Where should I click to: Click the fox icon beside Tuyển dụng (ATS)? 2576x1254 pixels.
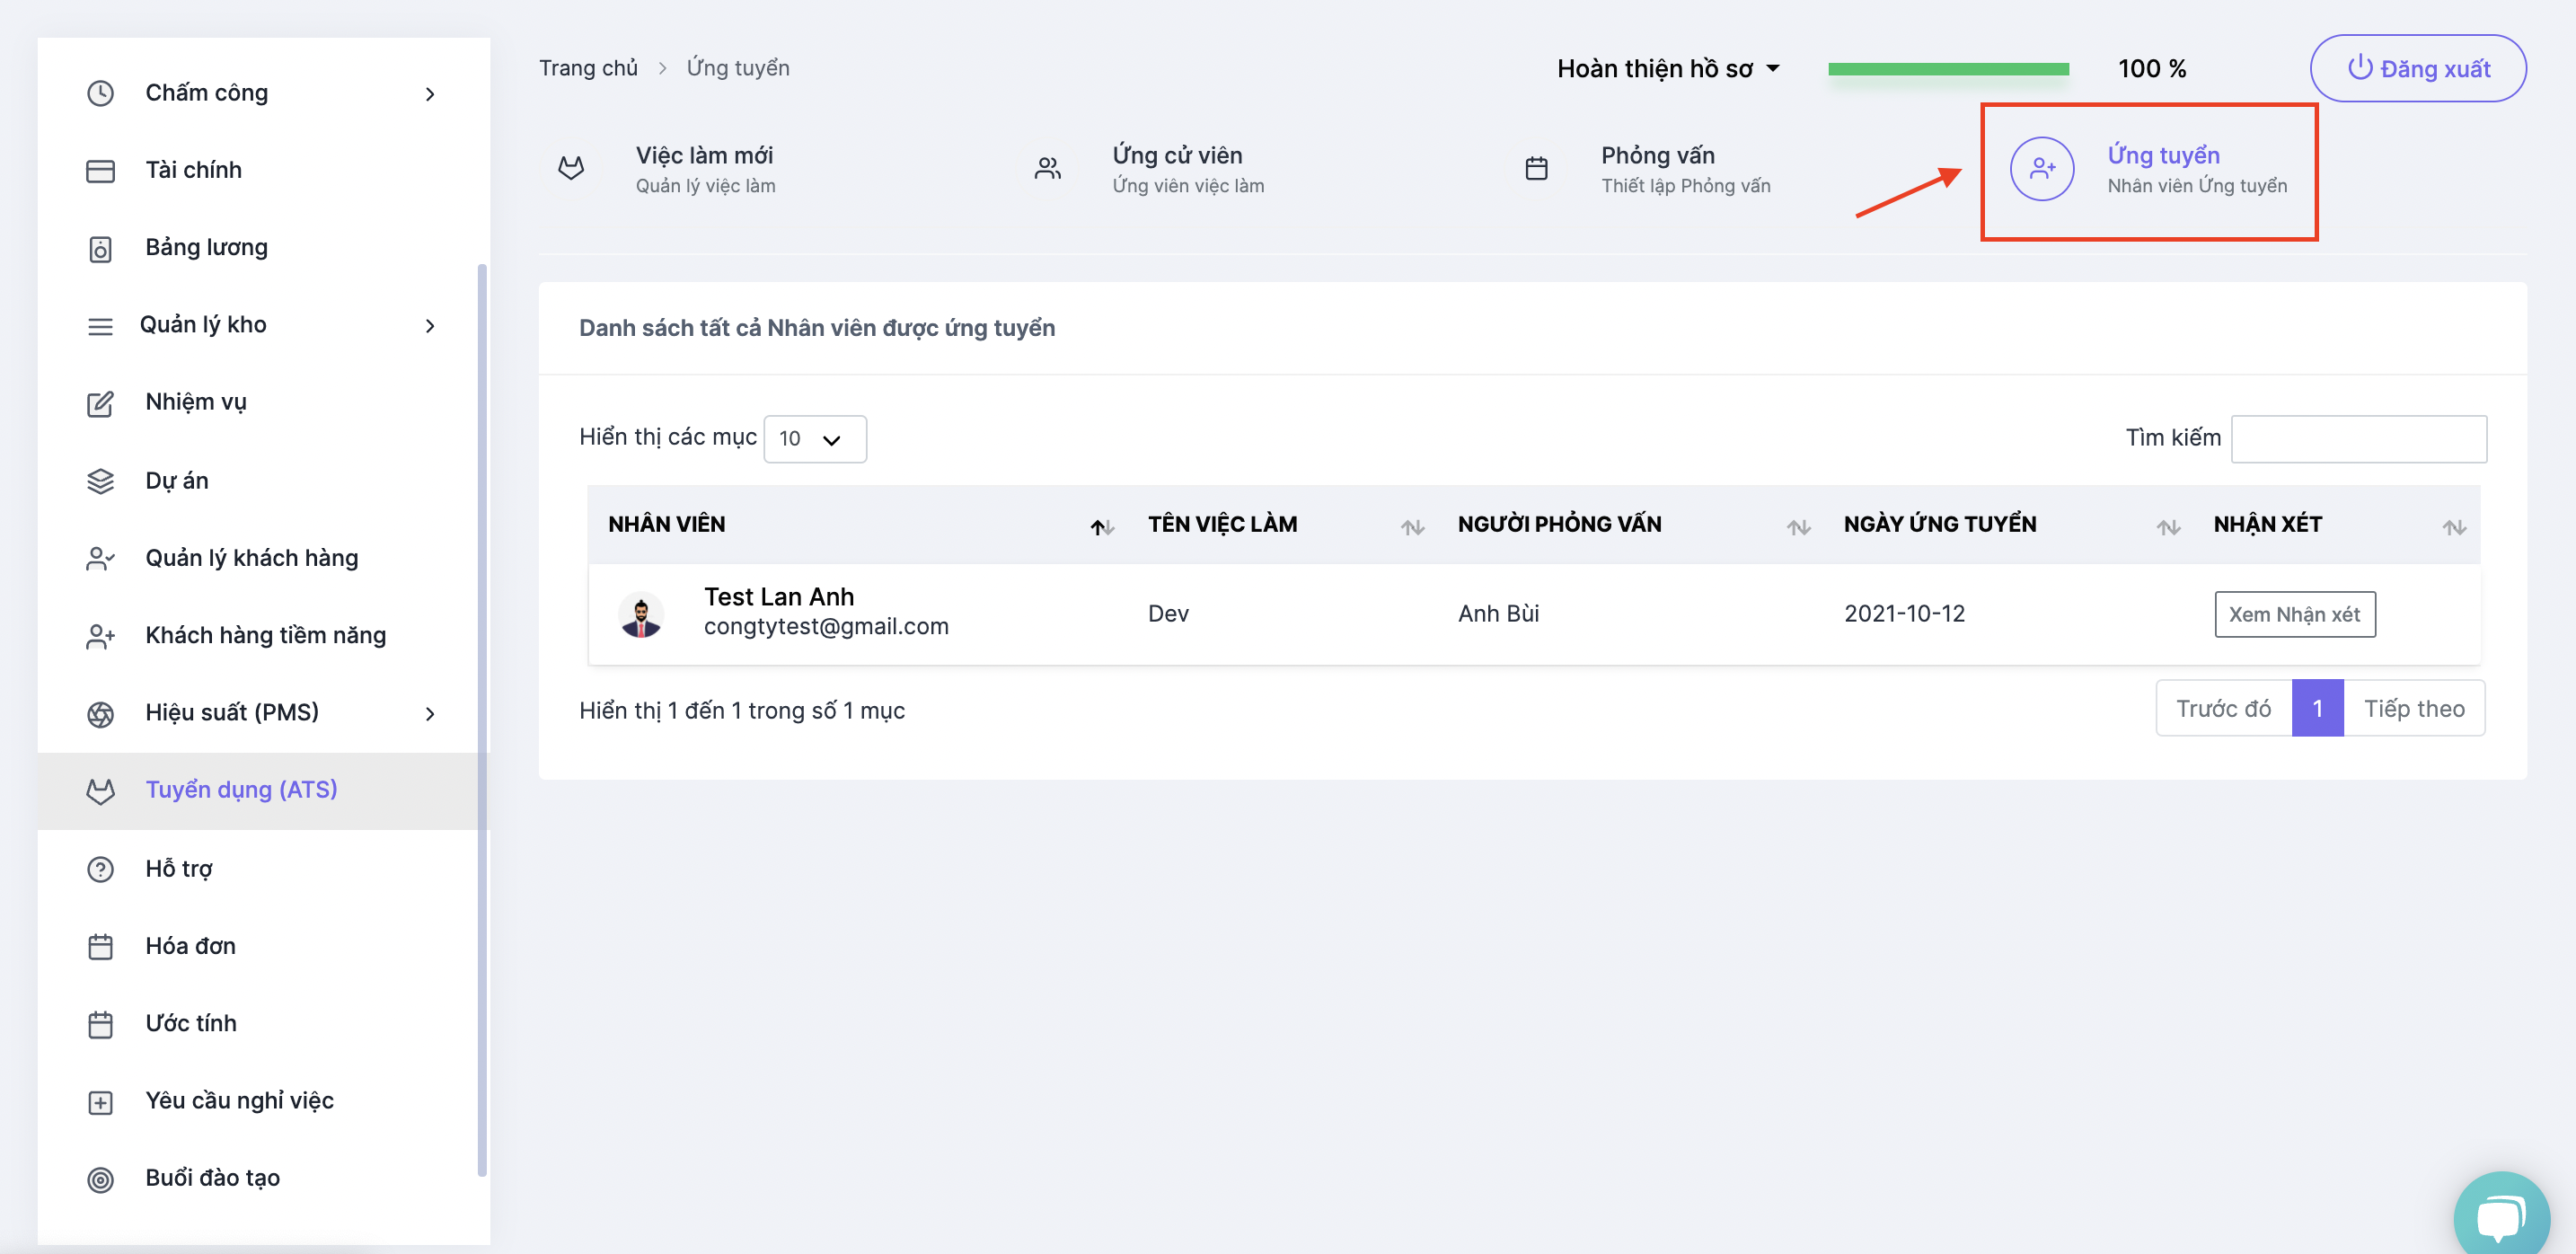click(x=100, y=791)
